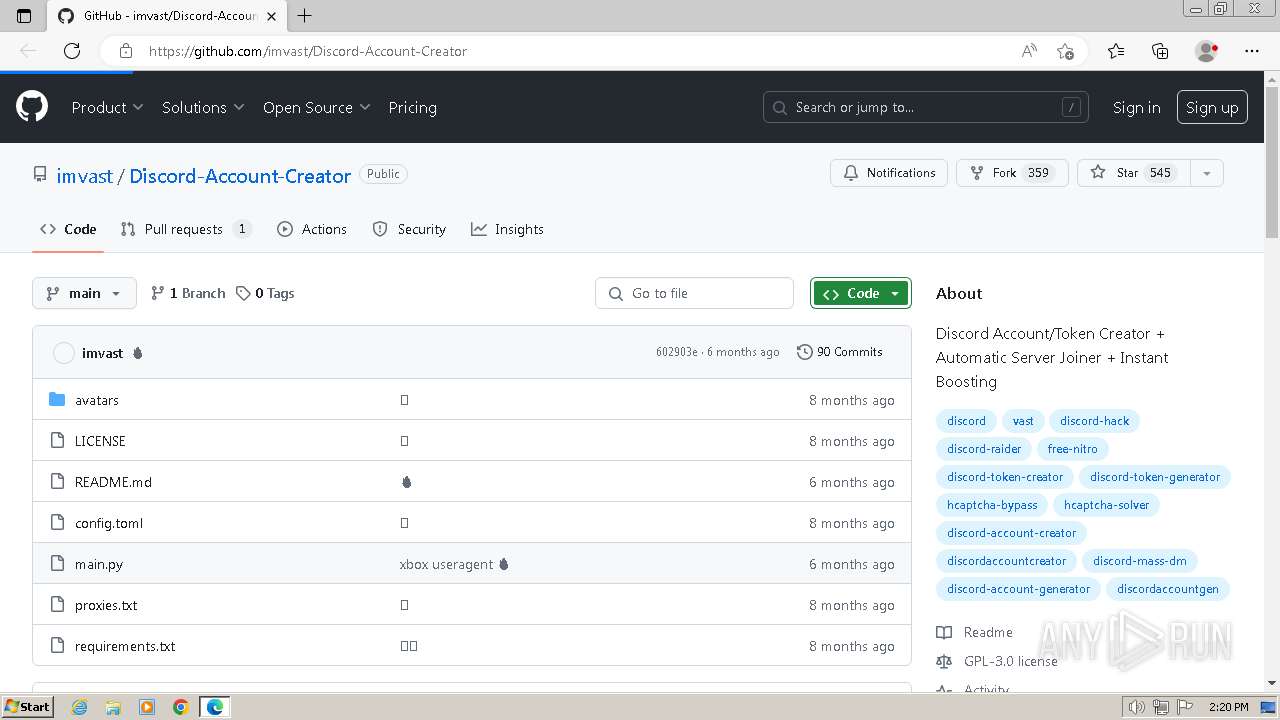This screenshot has height=720, width=1280.
Task: Focus the Search or jump to field
Action: (x=927, y=107)
